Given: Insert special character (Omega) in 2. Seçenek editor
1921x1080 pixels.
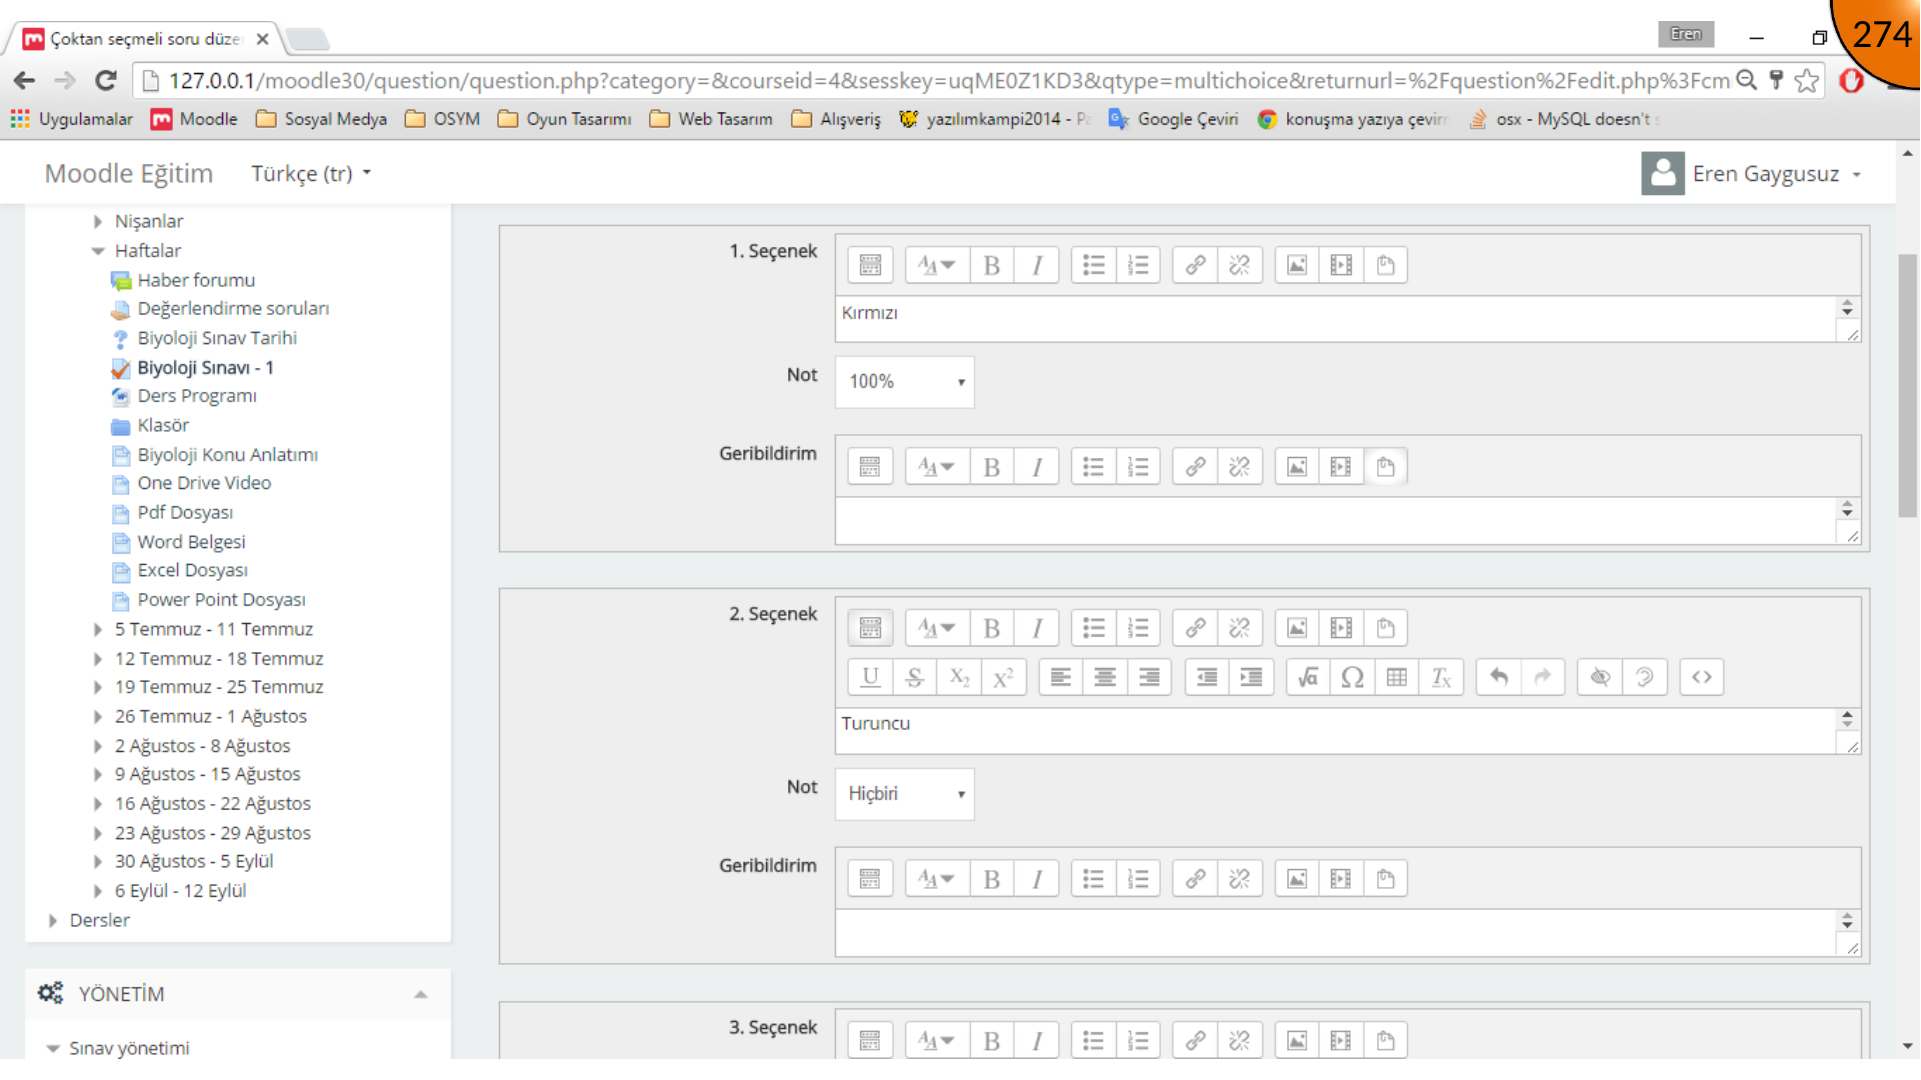Looking at the screenshot, I should 1353,677.
